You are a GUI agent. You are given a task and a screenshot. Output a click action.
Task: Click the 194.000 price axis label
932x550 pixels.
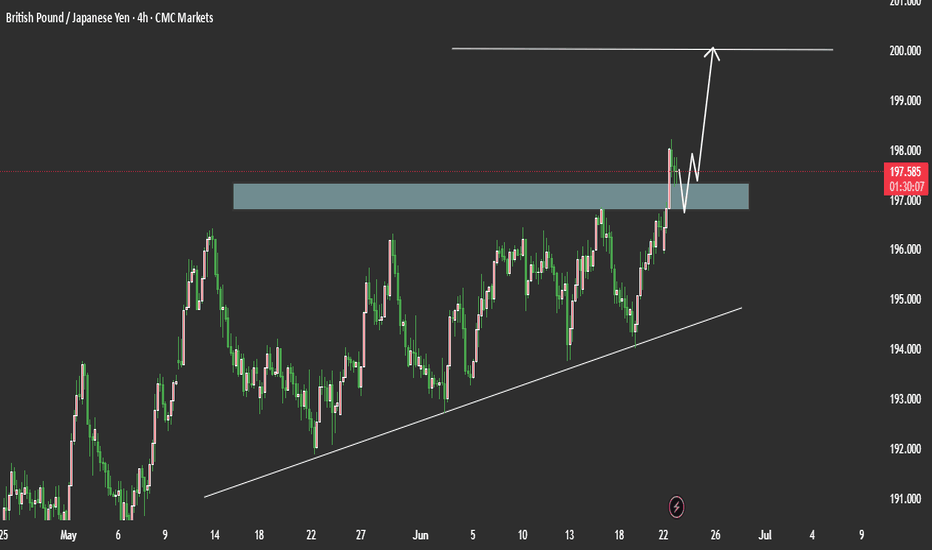(x=905, y=349)
